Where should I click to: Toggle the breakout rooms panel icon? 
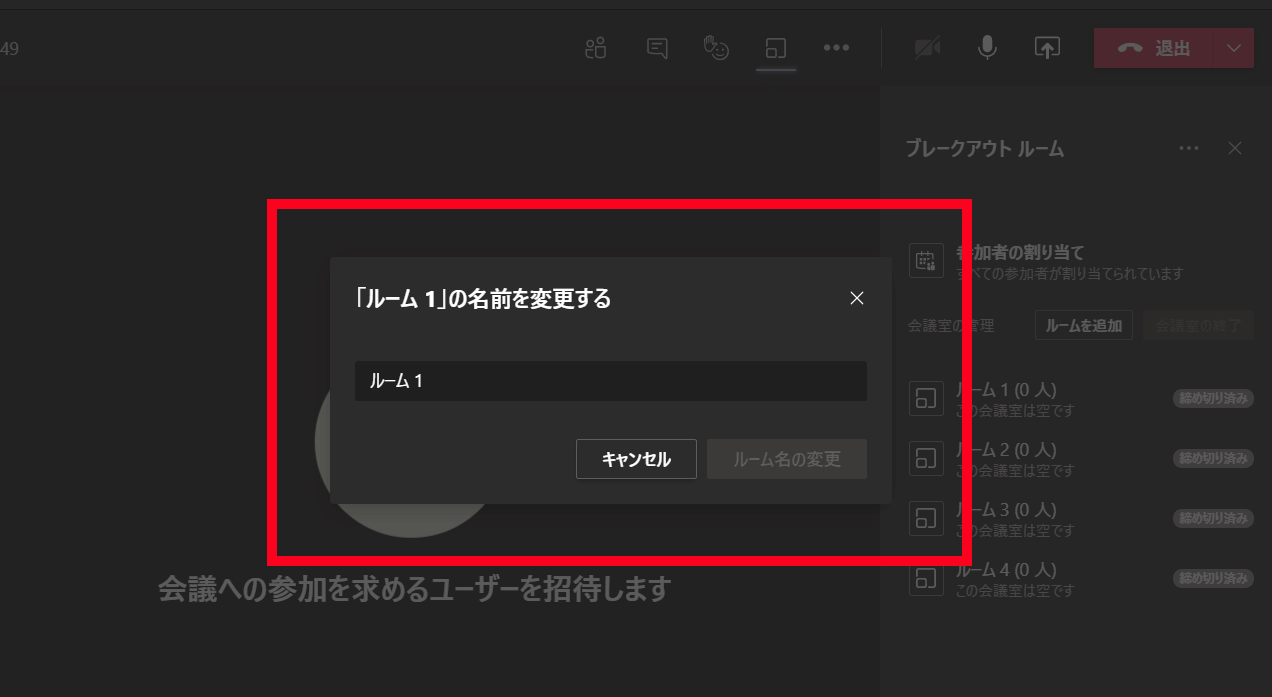pos(776,48)
